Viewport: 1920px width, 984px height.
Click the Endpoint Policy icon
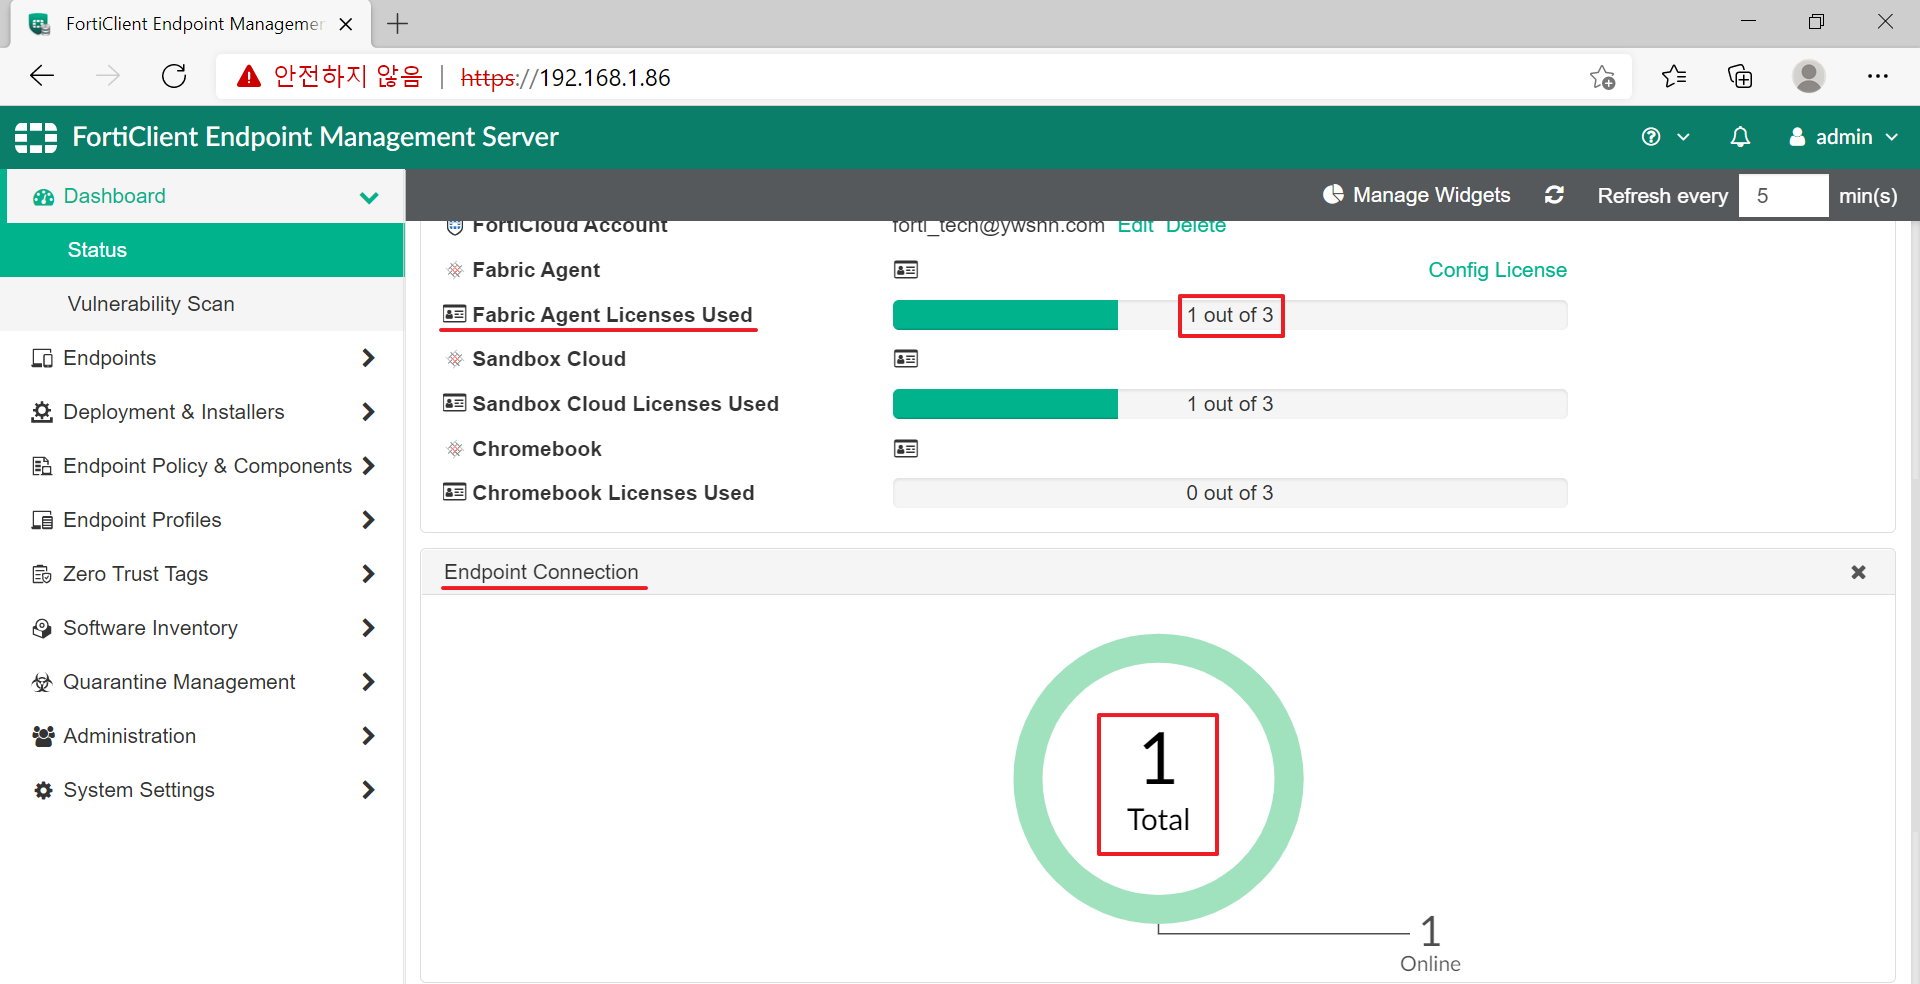click(x=42, y=466)
